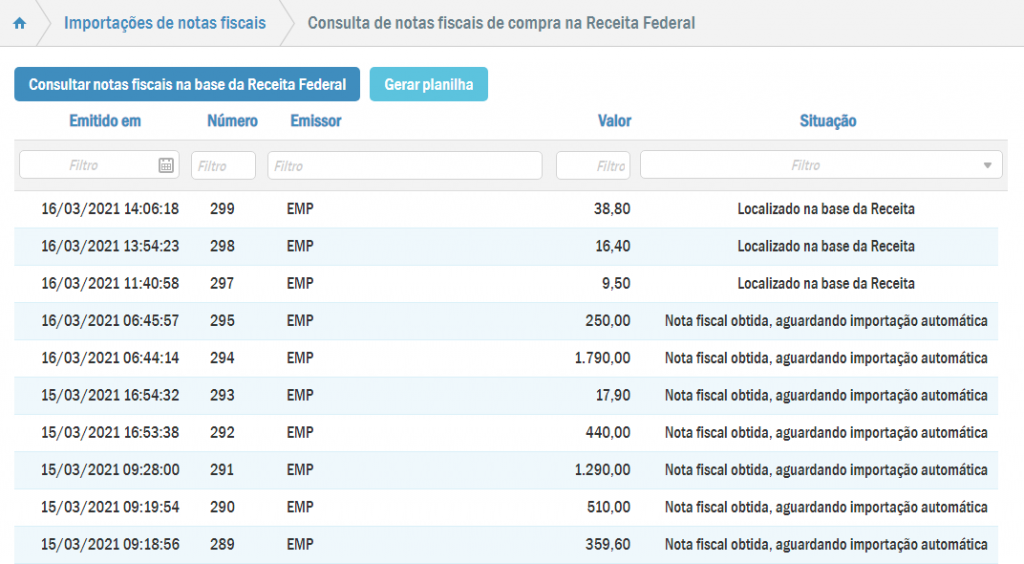Image resolution: width=1024 pixels, height=564 pixels.
Task: Expand the Situação filter dropdown arrow
Action: (x=988, y=166)
